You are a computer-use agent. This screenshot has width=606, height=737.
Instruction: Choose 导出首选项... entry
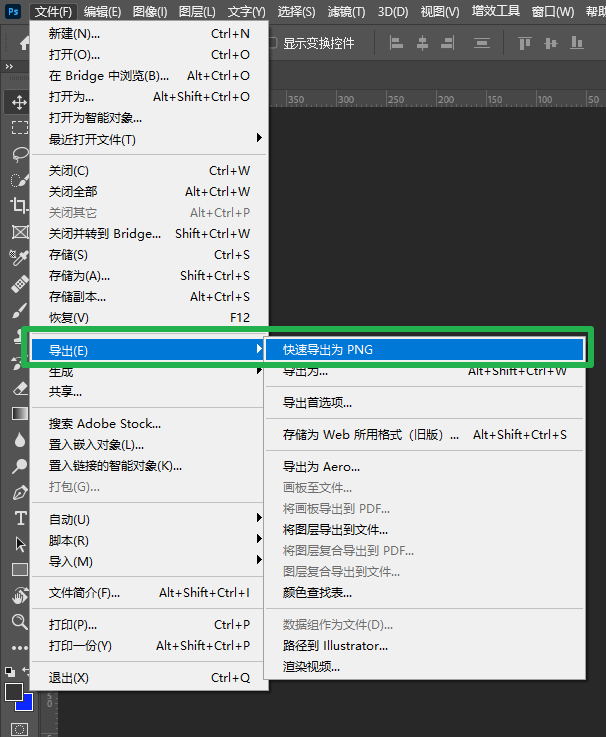[x=425, y=403]
